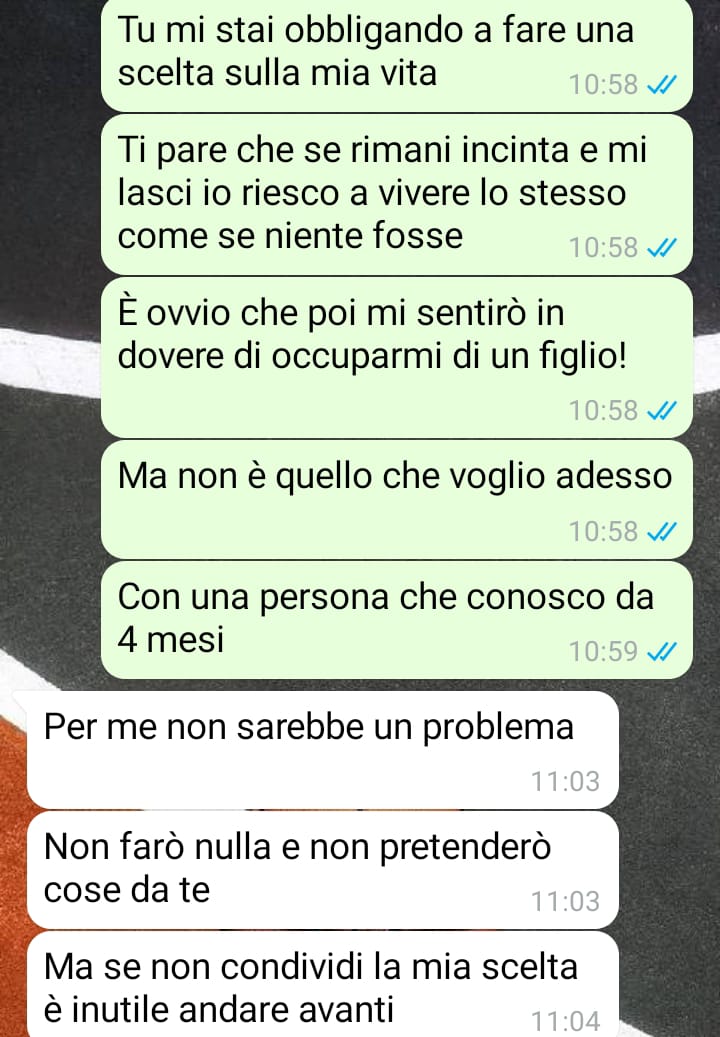Select the 'Per me non sarebbe un problema' bubble

click(x=323, y=750)
